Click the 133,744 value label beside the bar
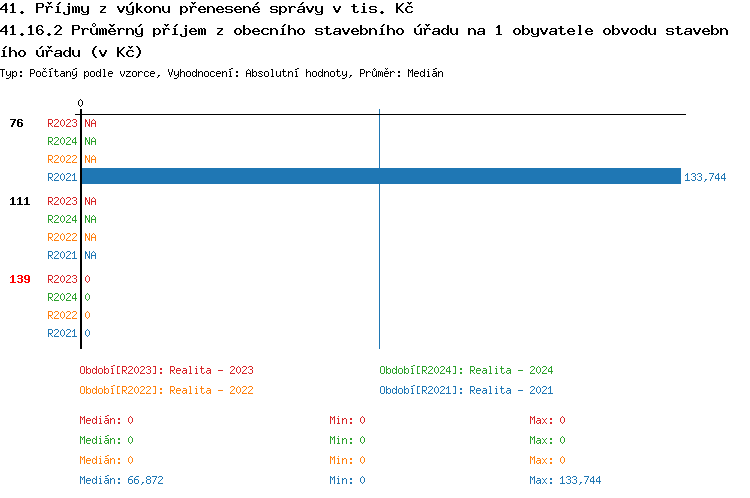 [x=705, y=177]
